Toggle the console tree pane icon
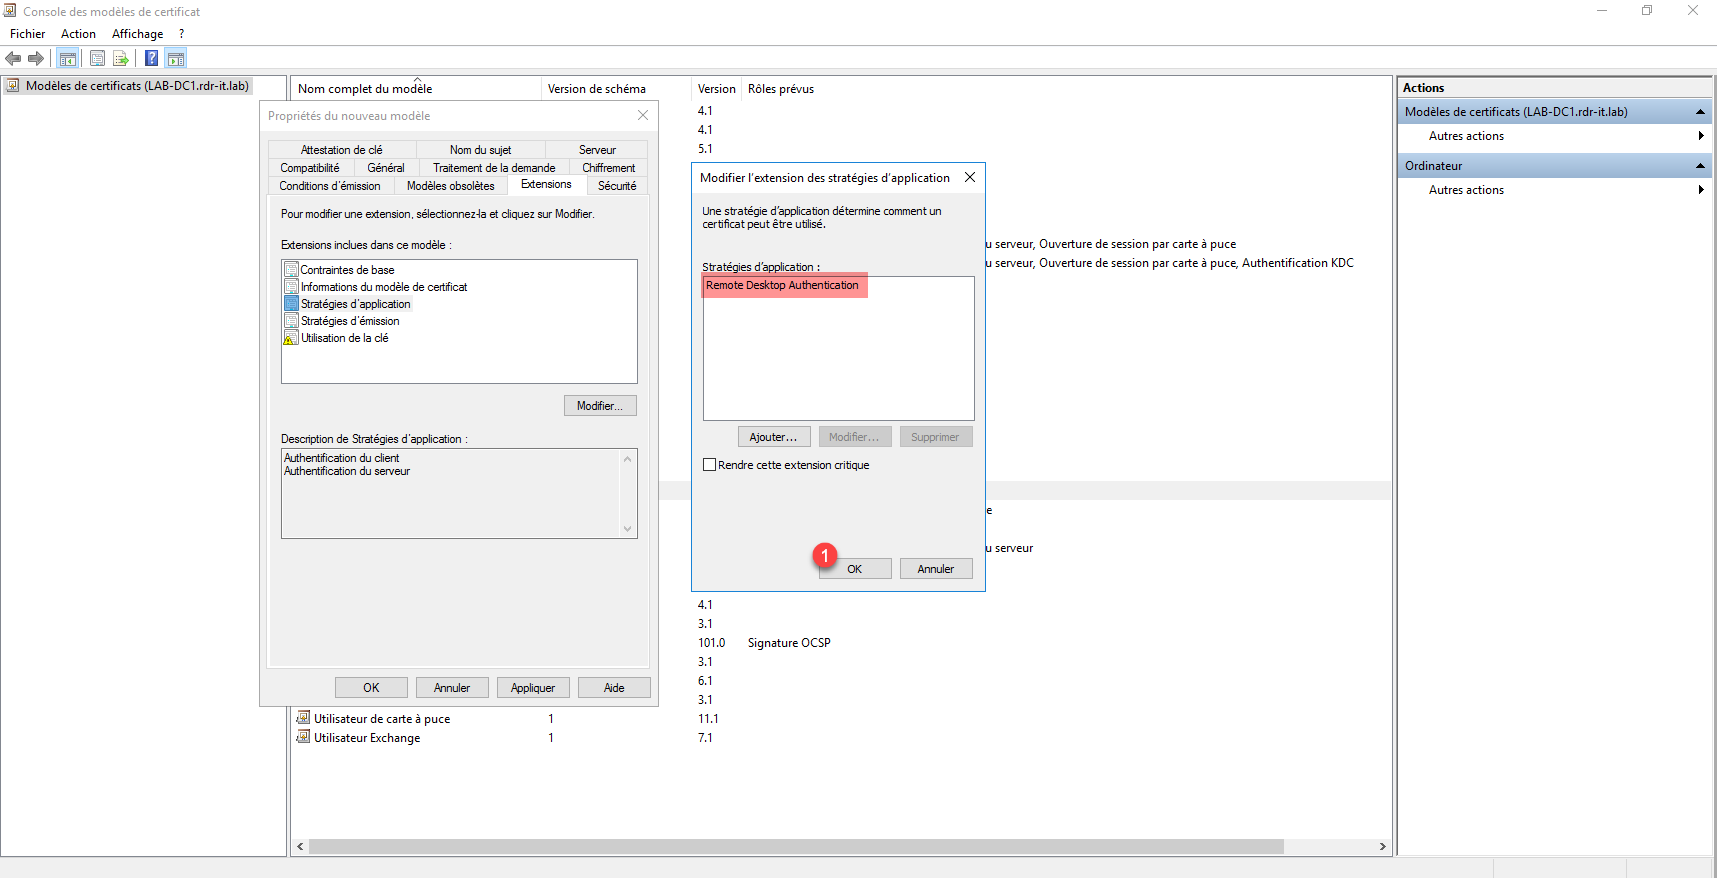 (68, 59)
